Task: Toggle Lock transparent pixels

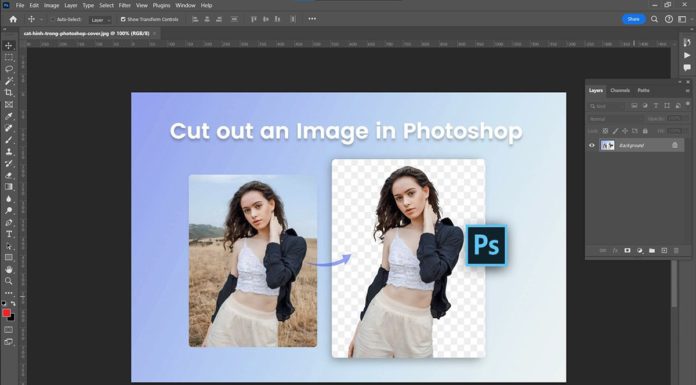Action: point(605,131)
